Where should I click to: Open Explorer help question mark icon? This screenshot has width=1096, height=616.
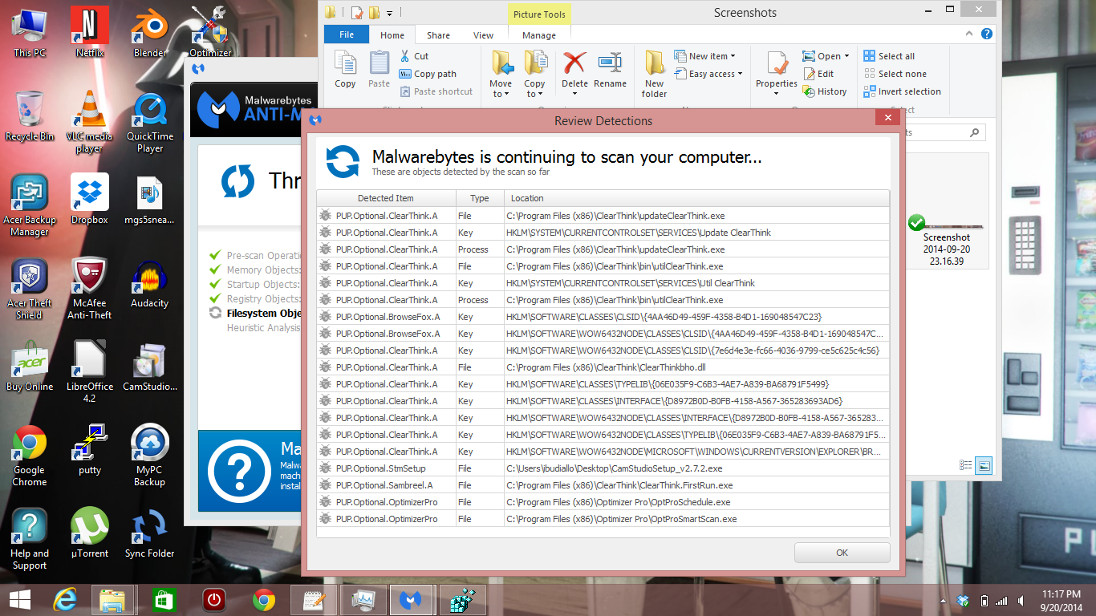(x=986, y=34)
